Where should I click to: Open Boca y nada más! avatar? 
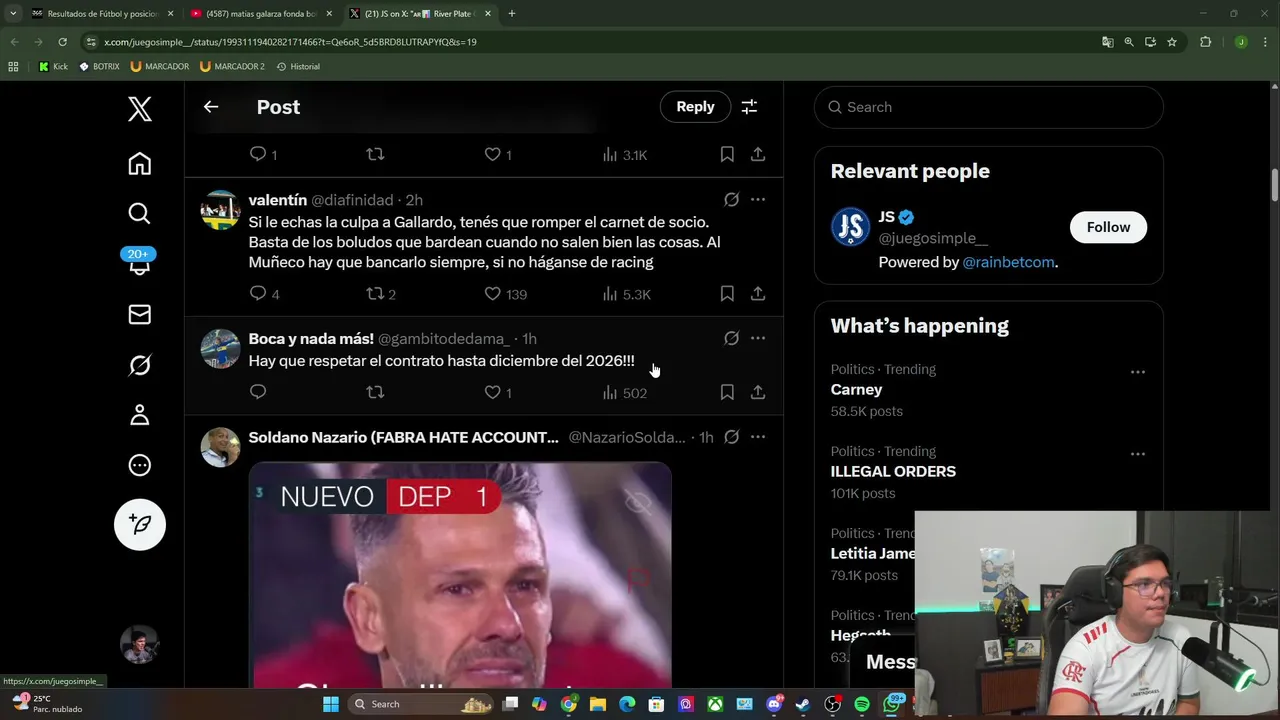[220, 349]
